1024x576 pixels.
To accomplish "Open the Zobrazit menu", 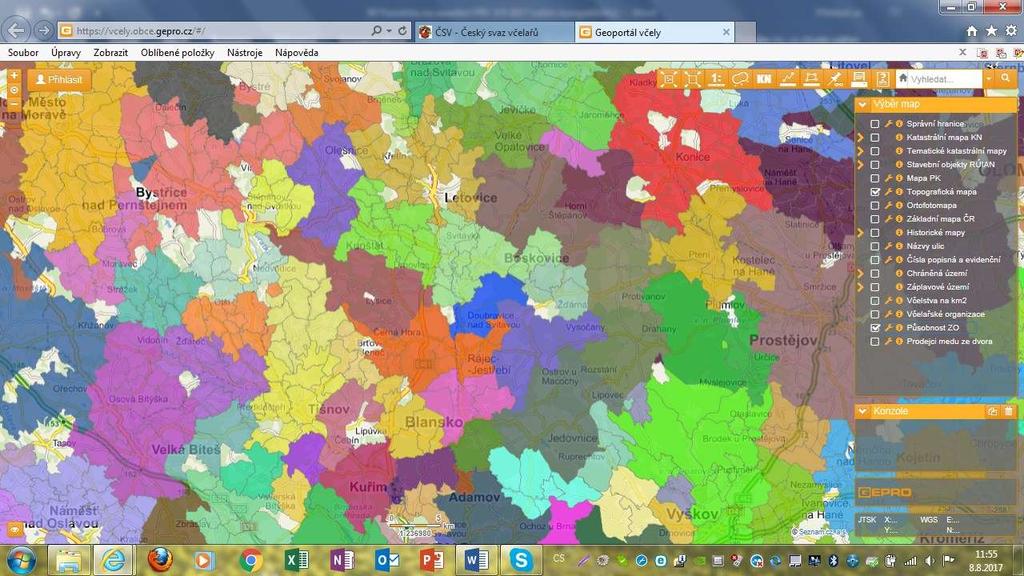I will (x=110, y=53).
